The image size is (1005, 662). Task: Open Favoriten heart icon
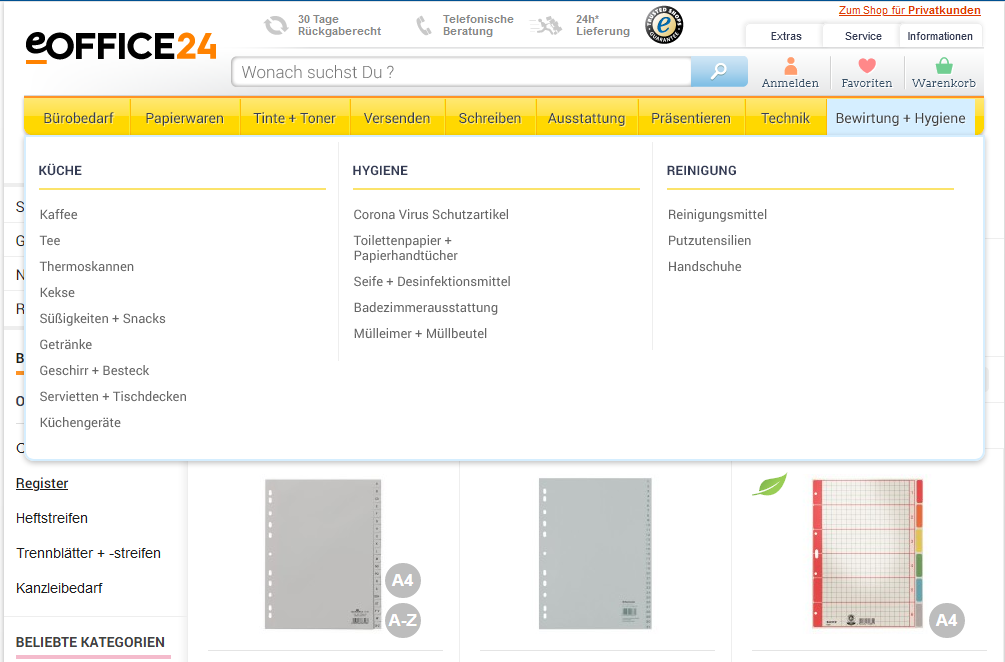coord(866,67)
